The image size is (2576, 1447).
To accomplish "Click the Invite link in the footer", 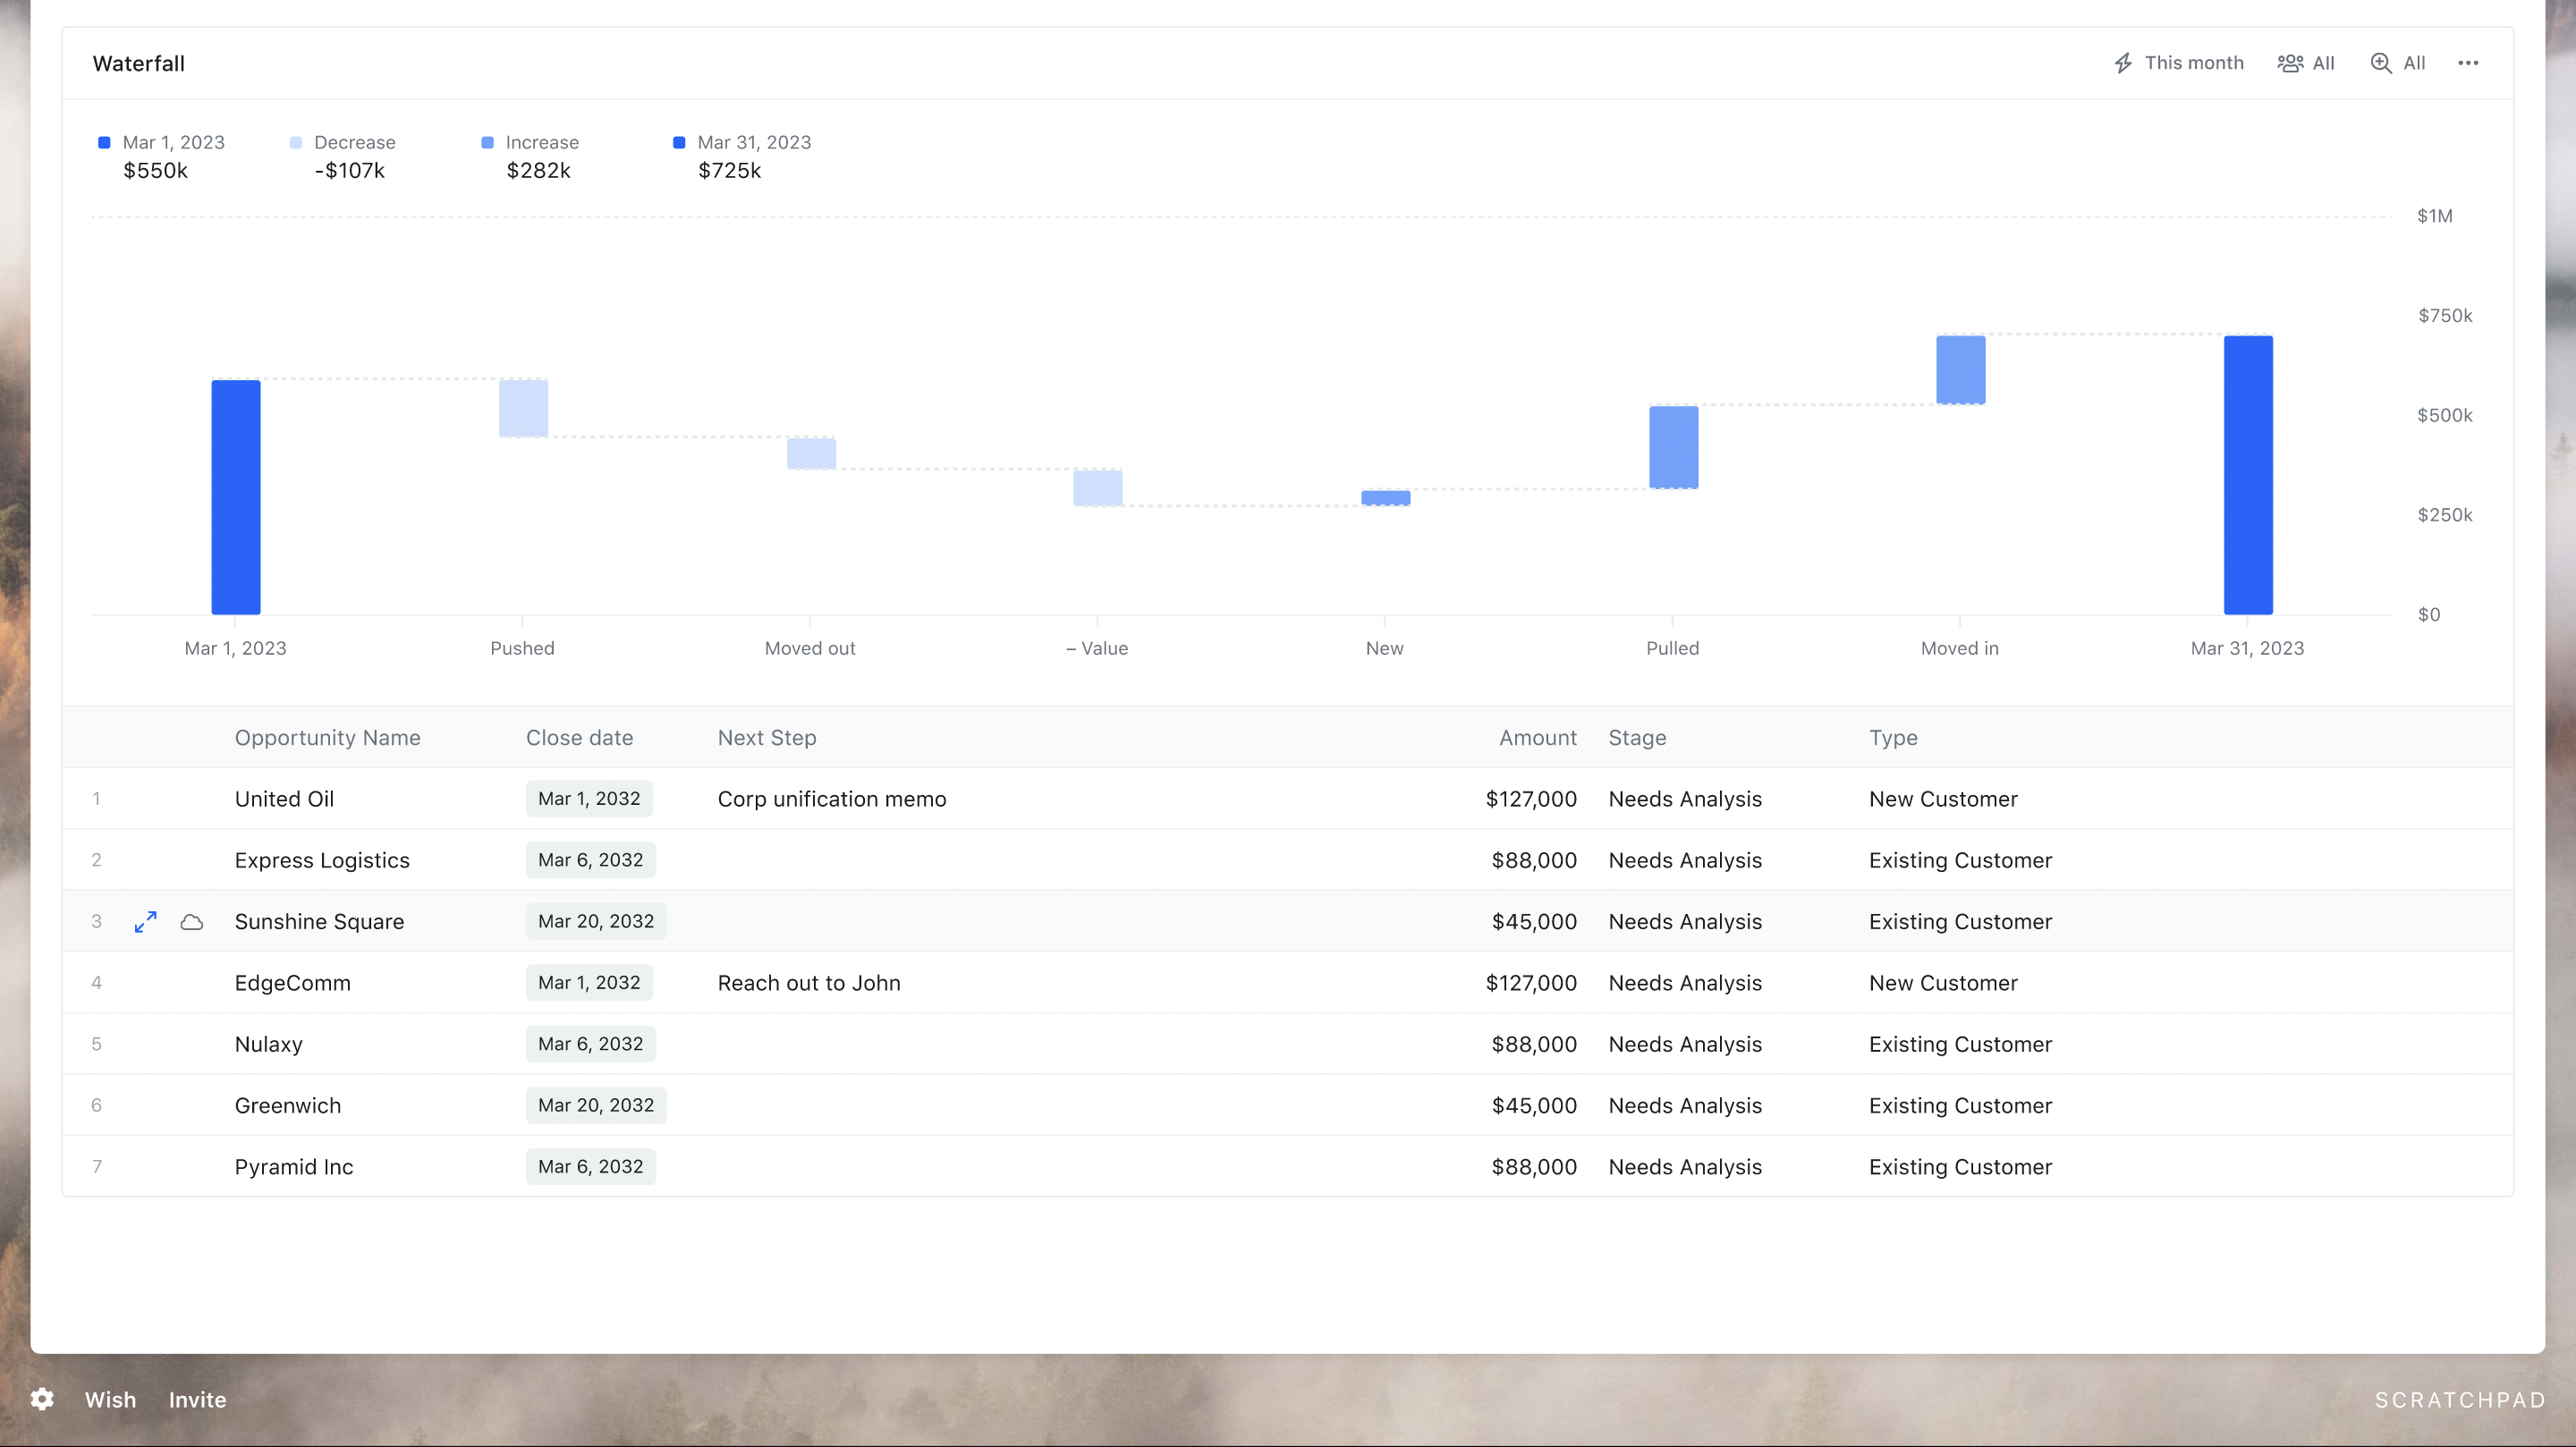I will [197, 1399].
